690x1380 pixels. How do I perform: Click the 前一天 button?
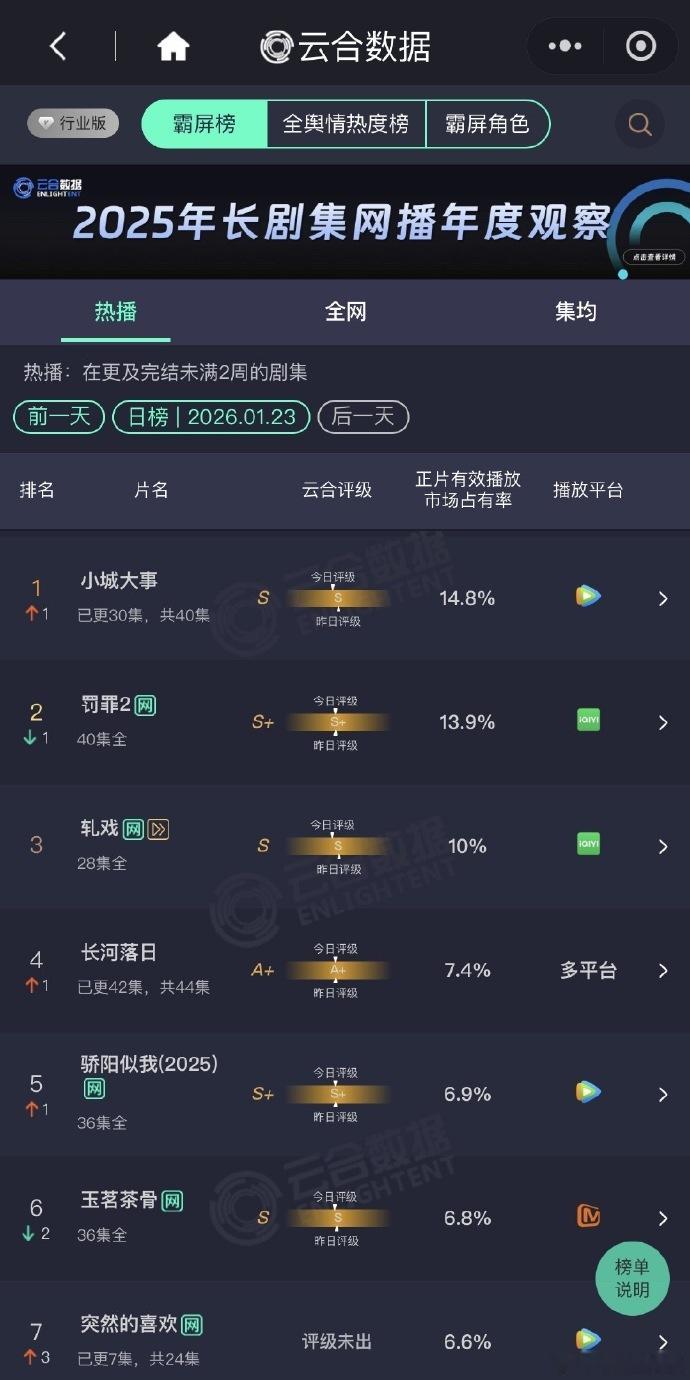pos(57,417)
